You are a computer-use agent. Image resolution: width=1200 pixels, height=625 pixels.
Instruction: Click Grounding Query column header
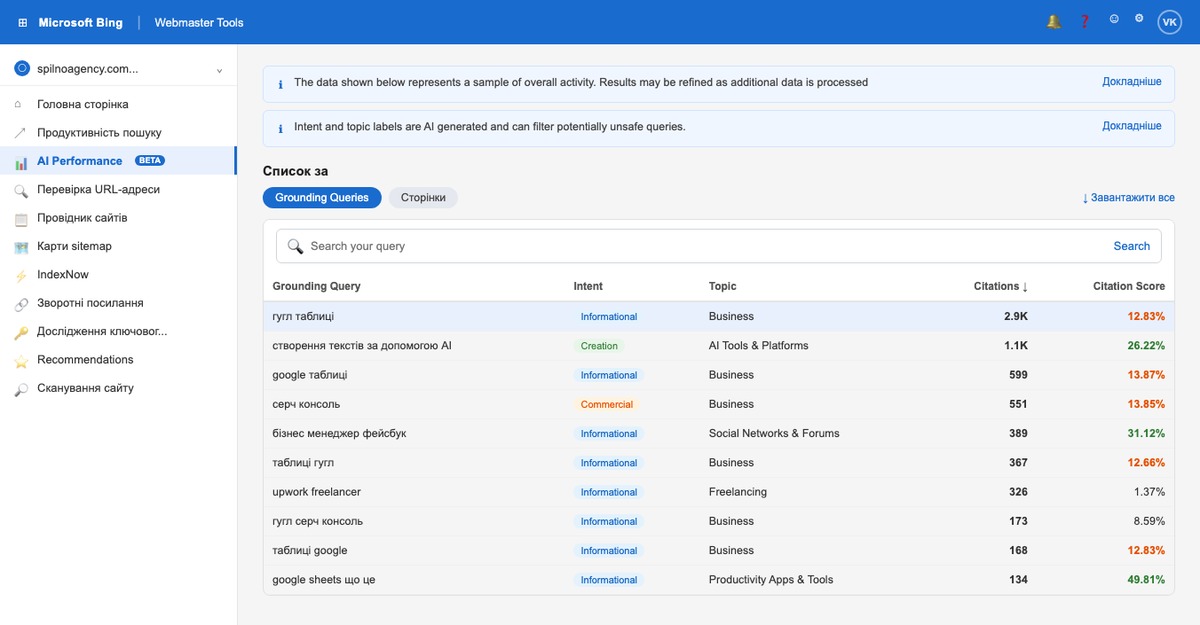point(316,286)
